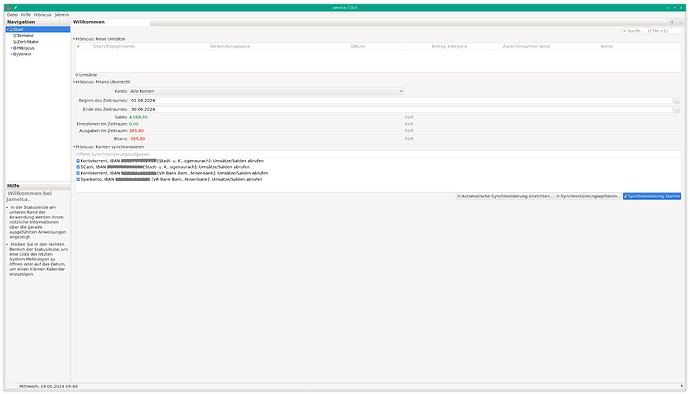Expand the Hibiscus tree node arrow
The height and width of the screenshot is (394, 690).
pos(11,48)
